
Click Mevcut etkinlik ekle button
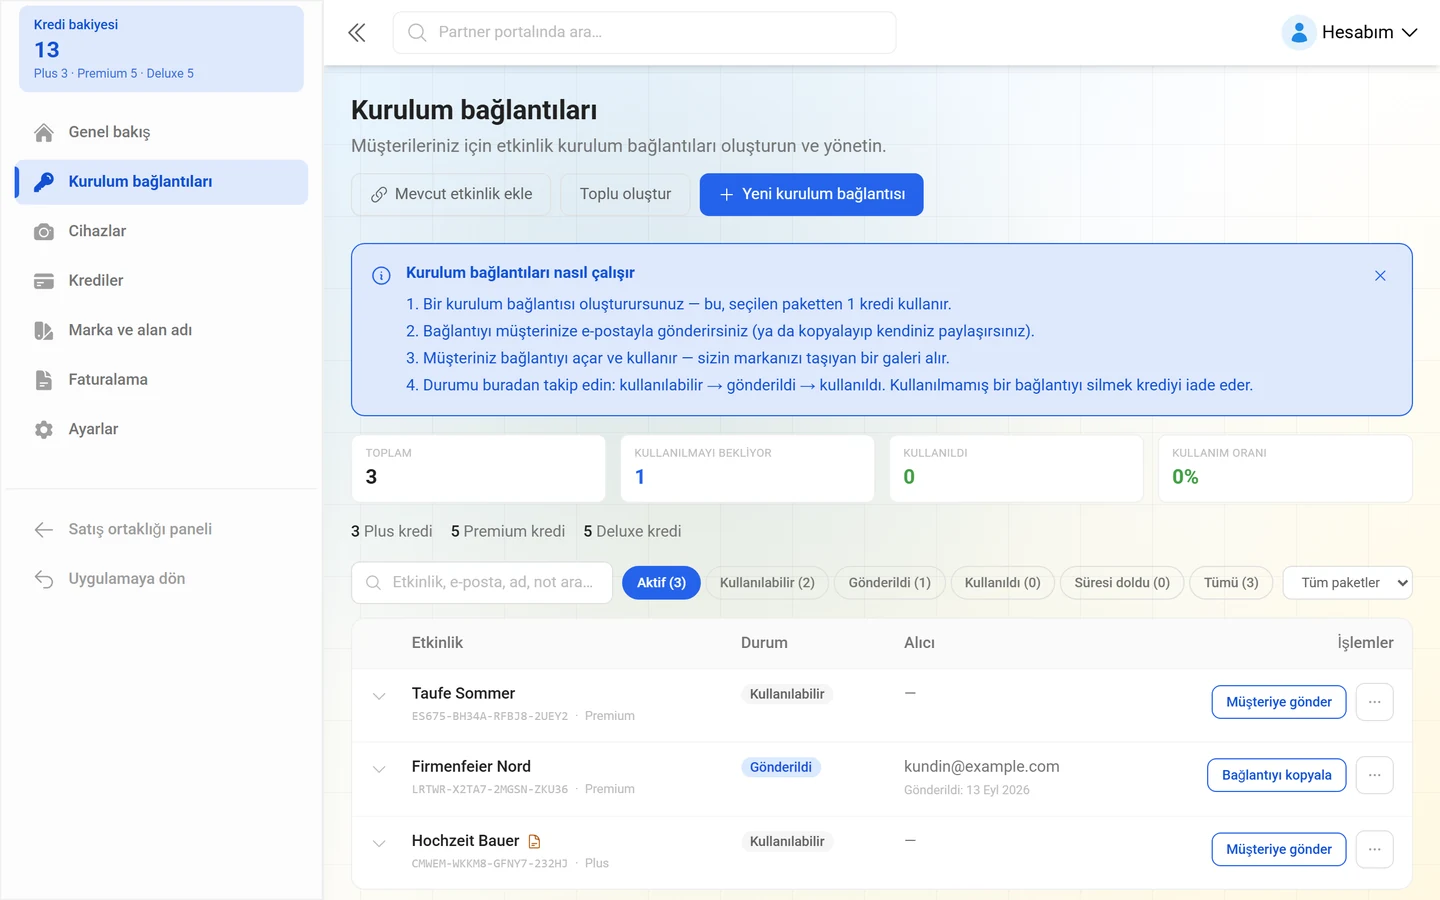click(x=451, y=194)
